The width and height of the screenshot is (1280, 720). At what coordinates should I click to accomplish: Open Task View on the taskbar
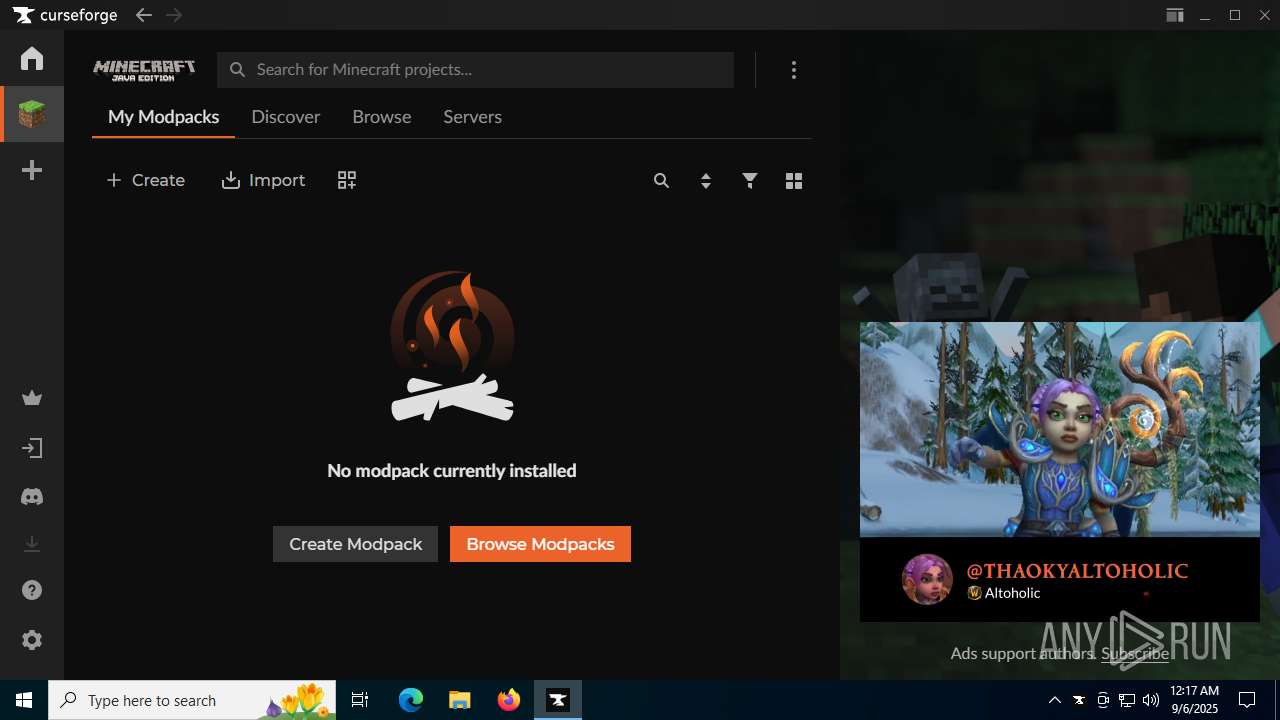click(360, 700)
